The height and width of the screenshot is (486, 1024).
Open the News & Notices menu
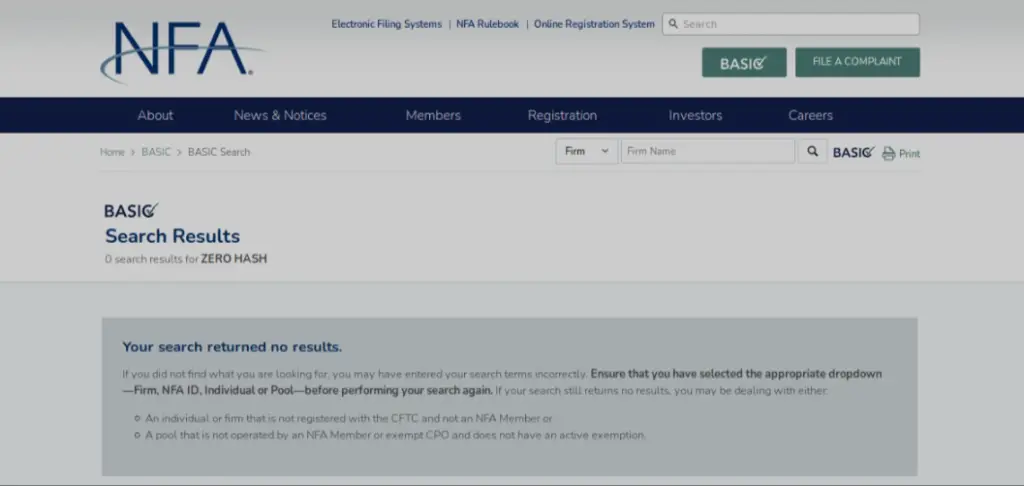click(x=280, y=116)
